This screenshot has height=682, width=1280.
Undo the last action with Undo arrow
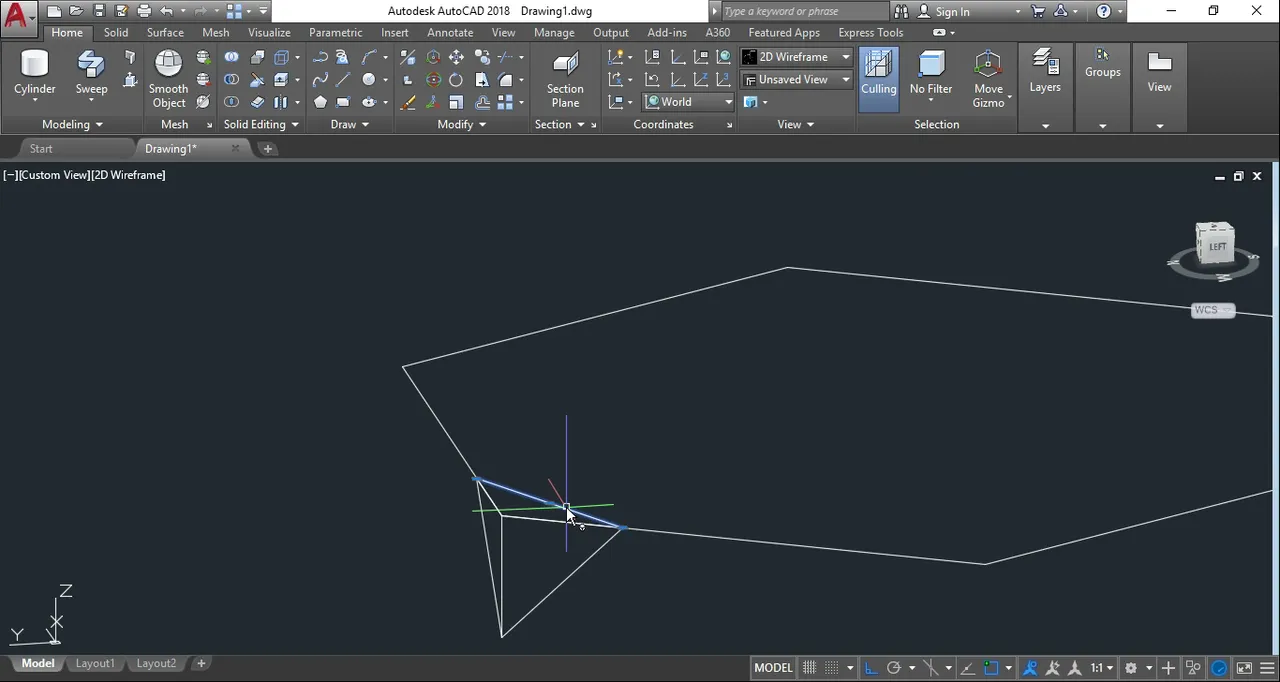tap(167, 11)
